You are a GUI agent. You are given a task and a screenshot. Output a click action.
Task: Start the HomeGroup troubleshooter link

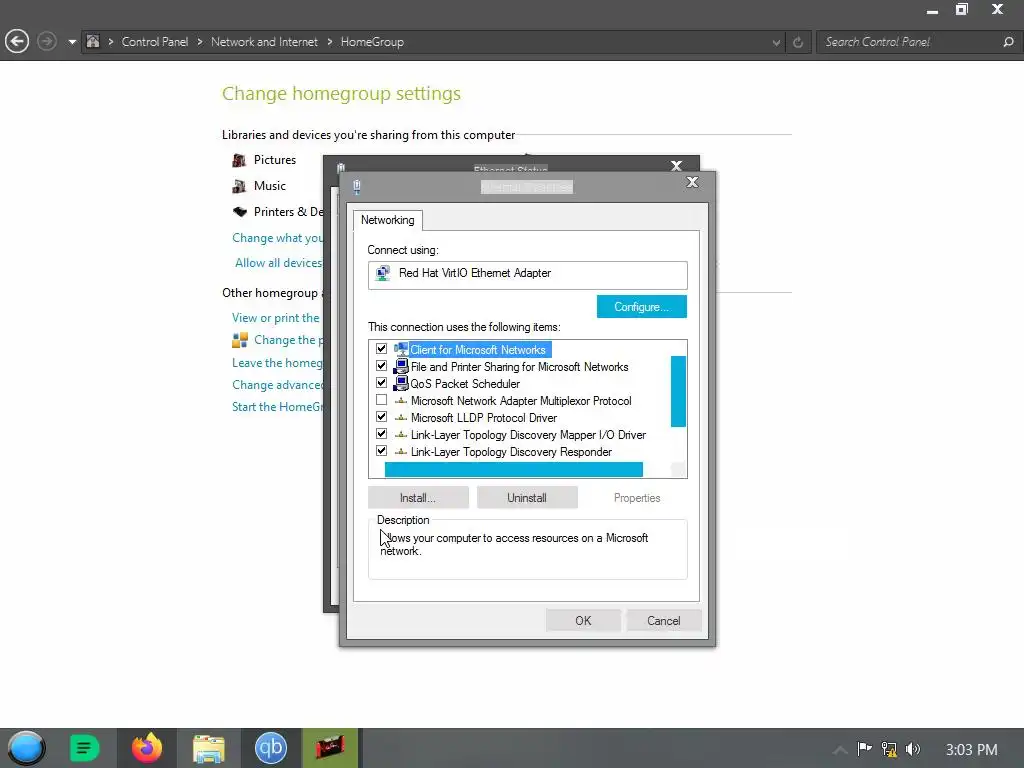[278, 407]
